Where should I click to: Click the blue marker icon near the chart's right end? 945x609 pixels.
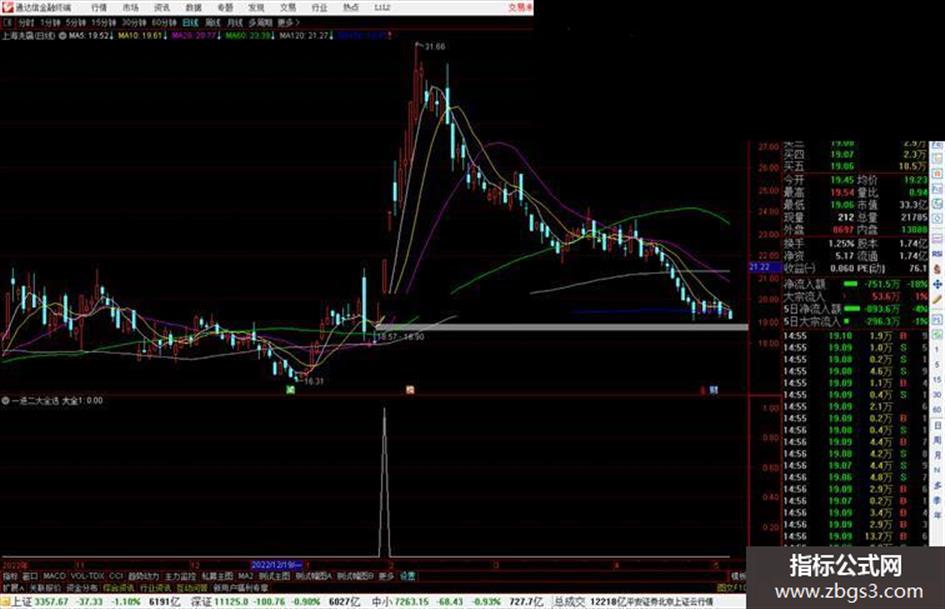pyautogui.click(x=714, y=390)
